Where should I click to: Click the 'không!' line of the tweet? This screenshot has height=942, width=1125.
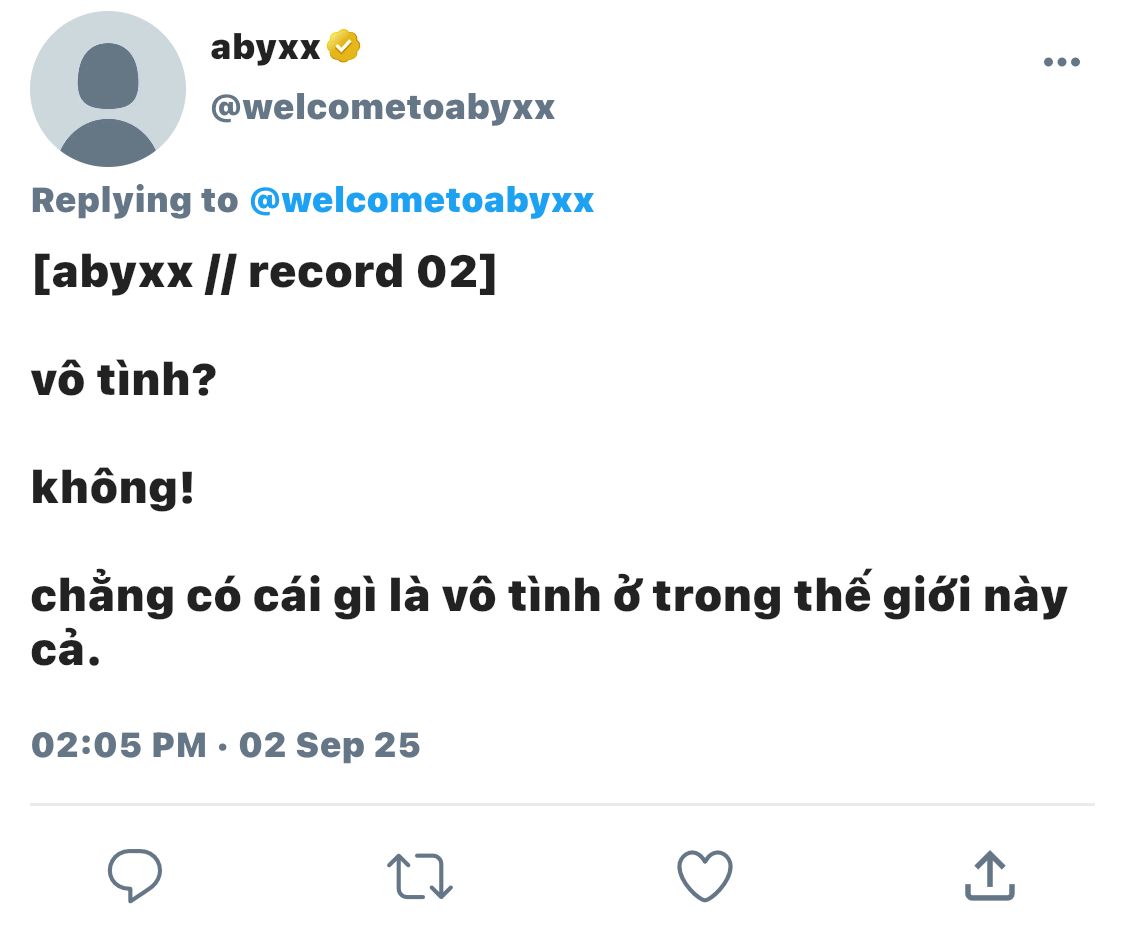[113, 489]
